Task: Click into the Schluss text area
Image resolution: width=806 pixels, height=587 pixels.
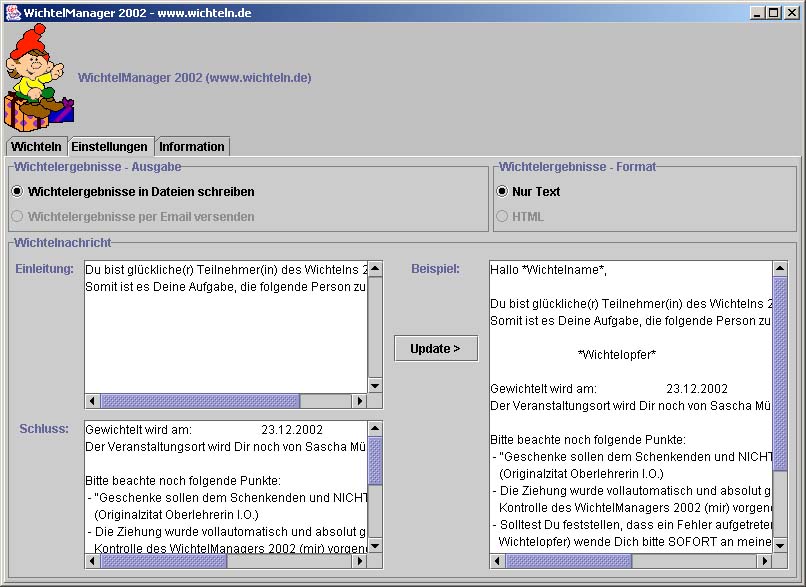Action: pos(226,487)
